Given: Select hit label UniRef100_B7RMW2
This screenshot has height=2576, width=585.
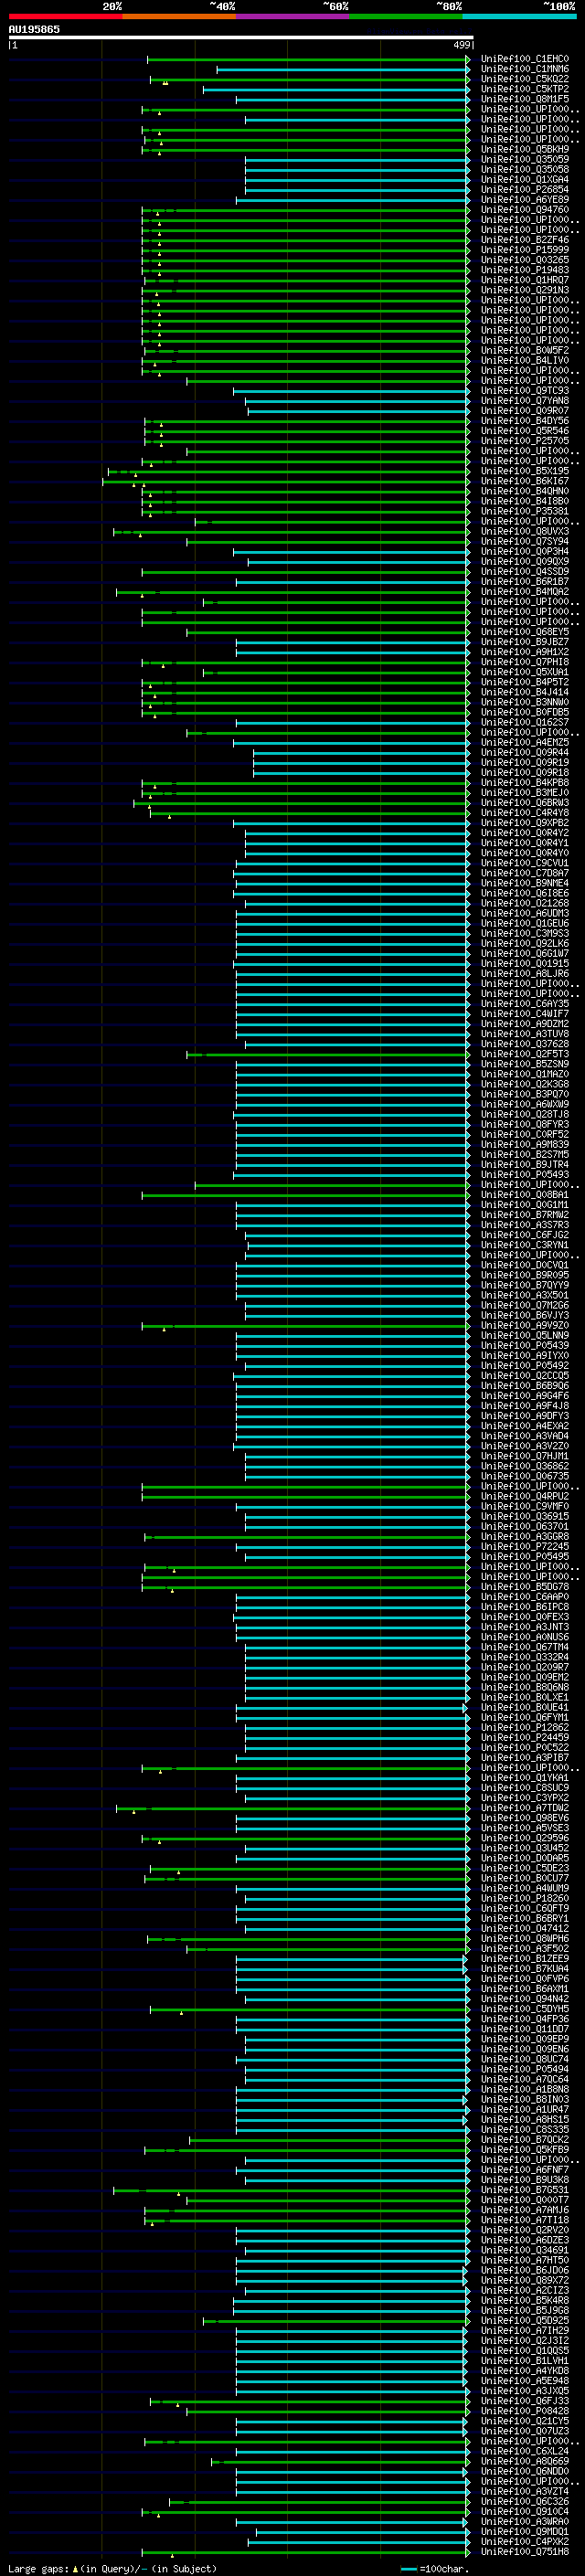Looking at the screenshot, I should (524, 1215).
